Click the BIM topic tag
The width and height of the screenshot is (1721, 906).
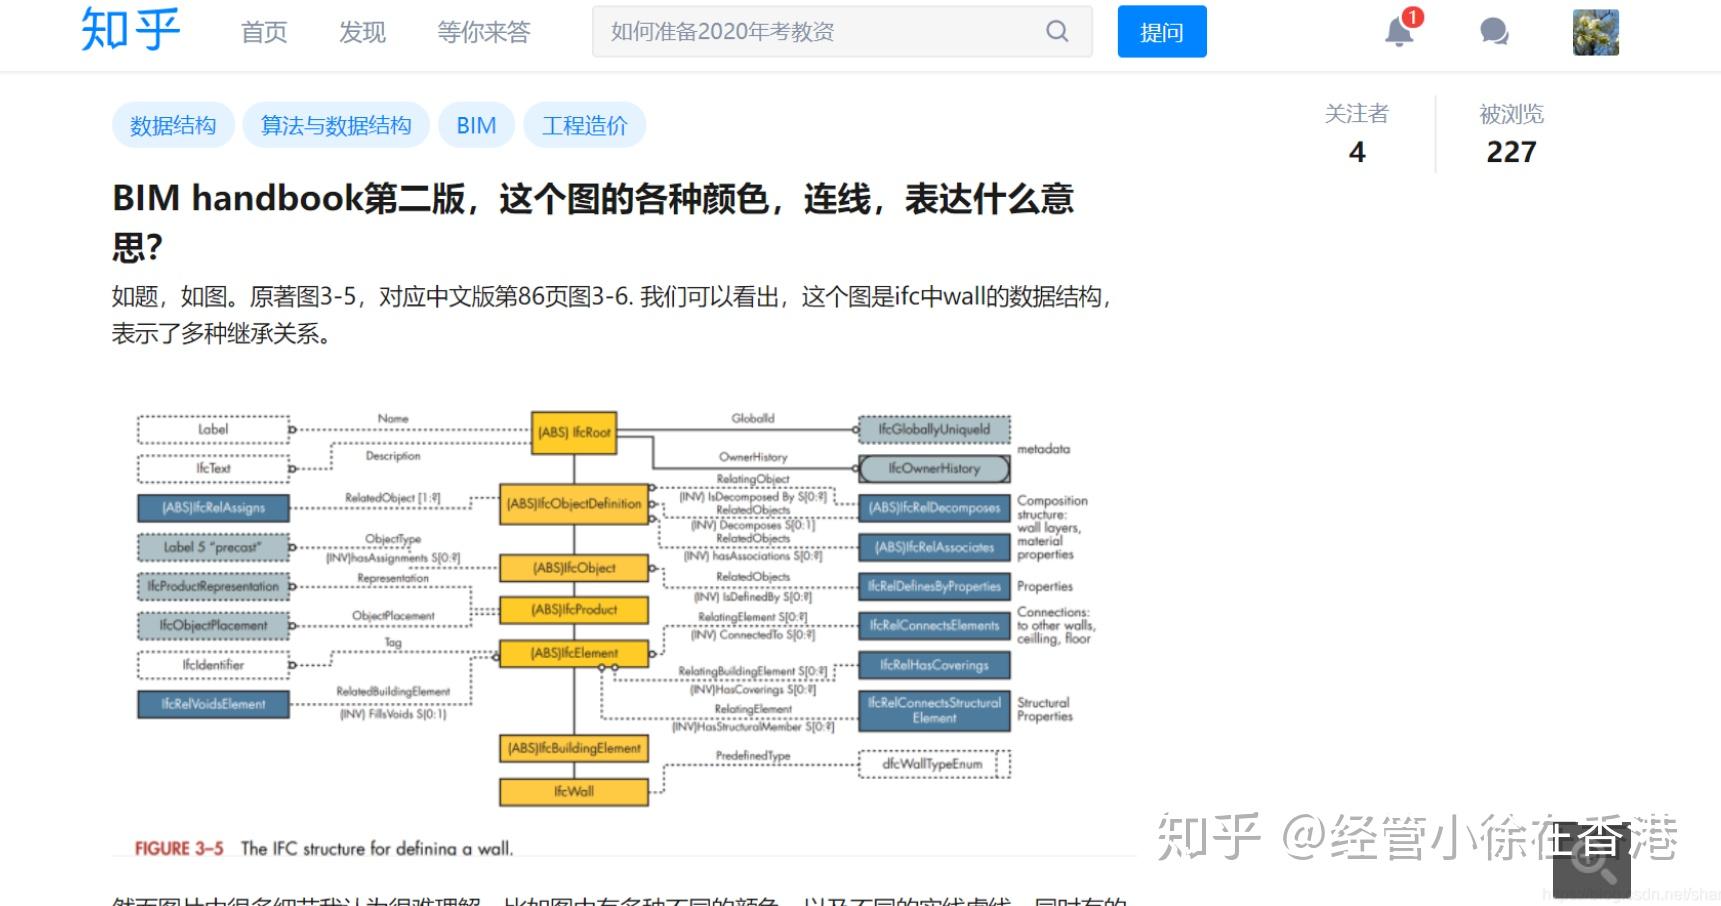tap(476, 124)
